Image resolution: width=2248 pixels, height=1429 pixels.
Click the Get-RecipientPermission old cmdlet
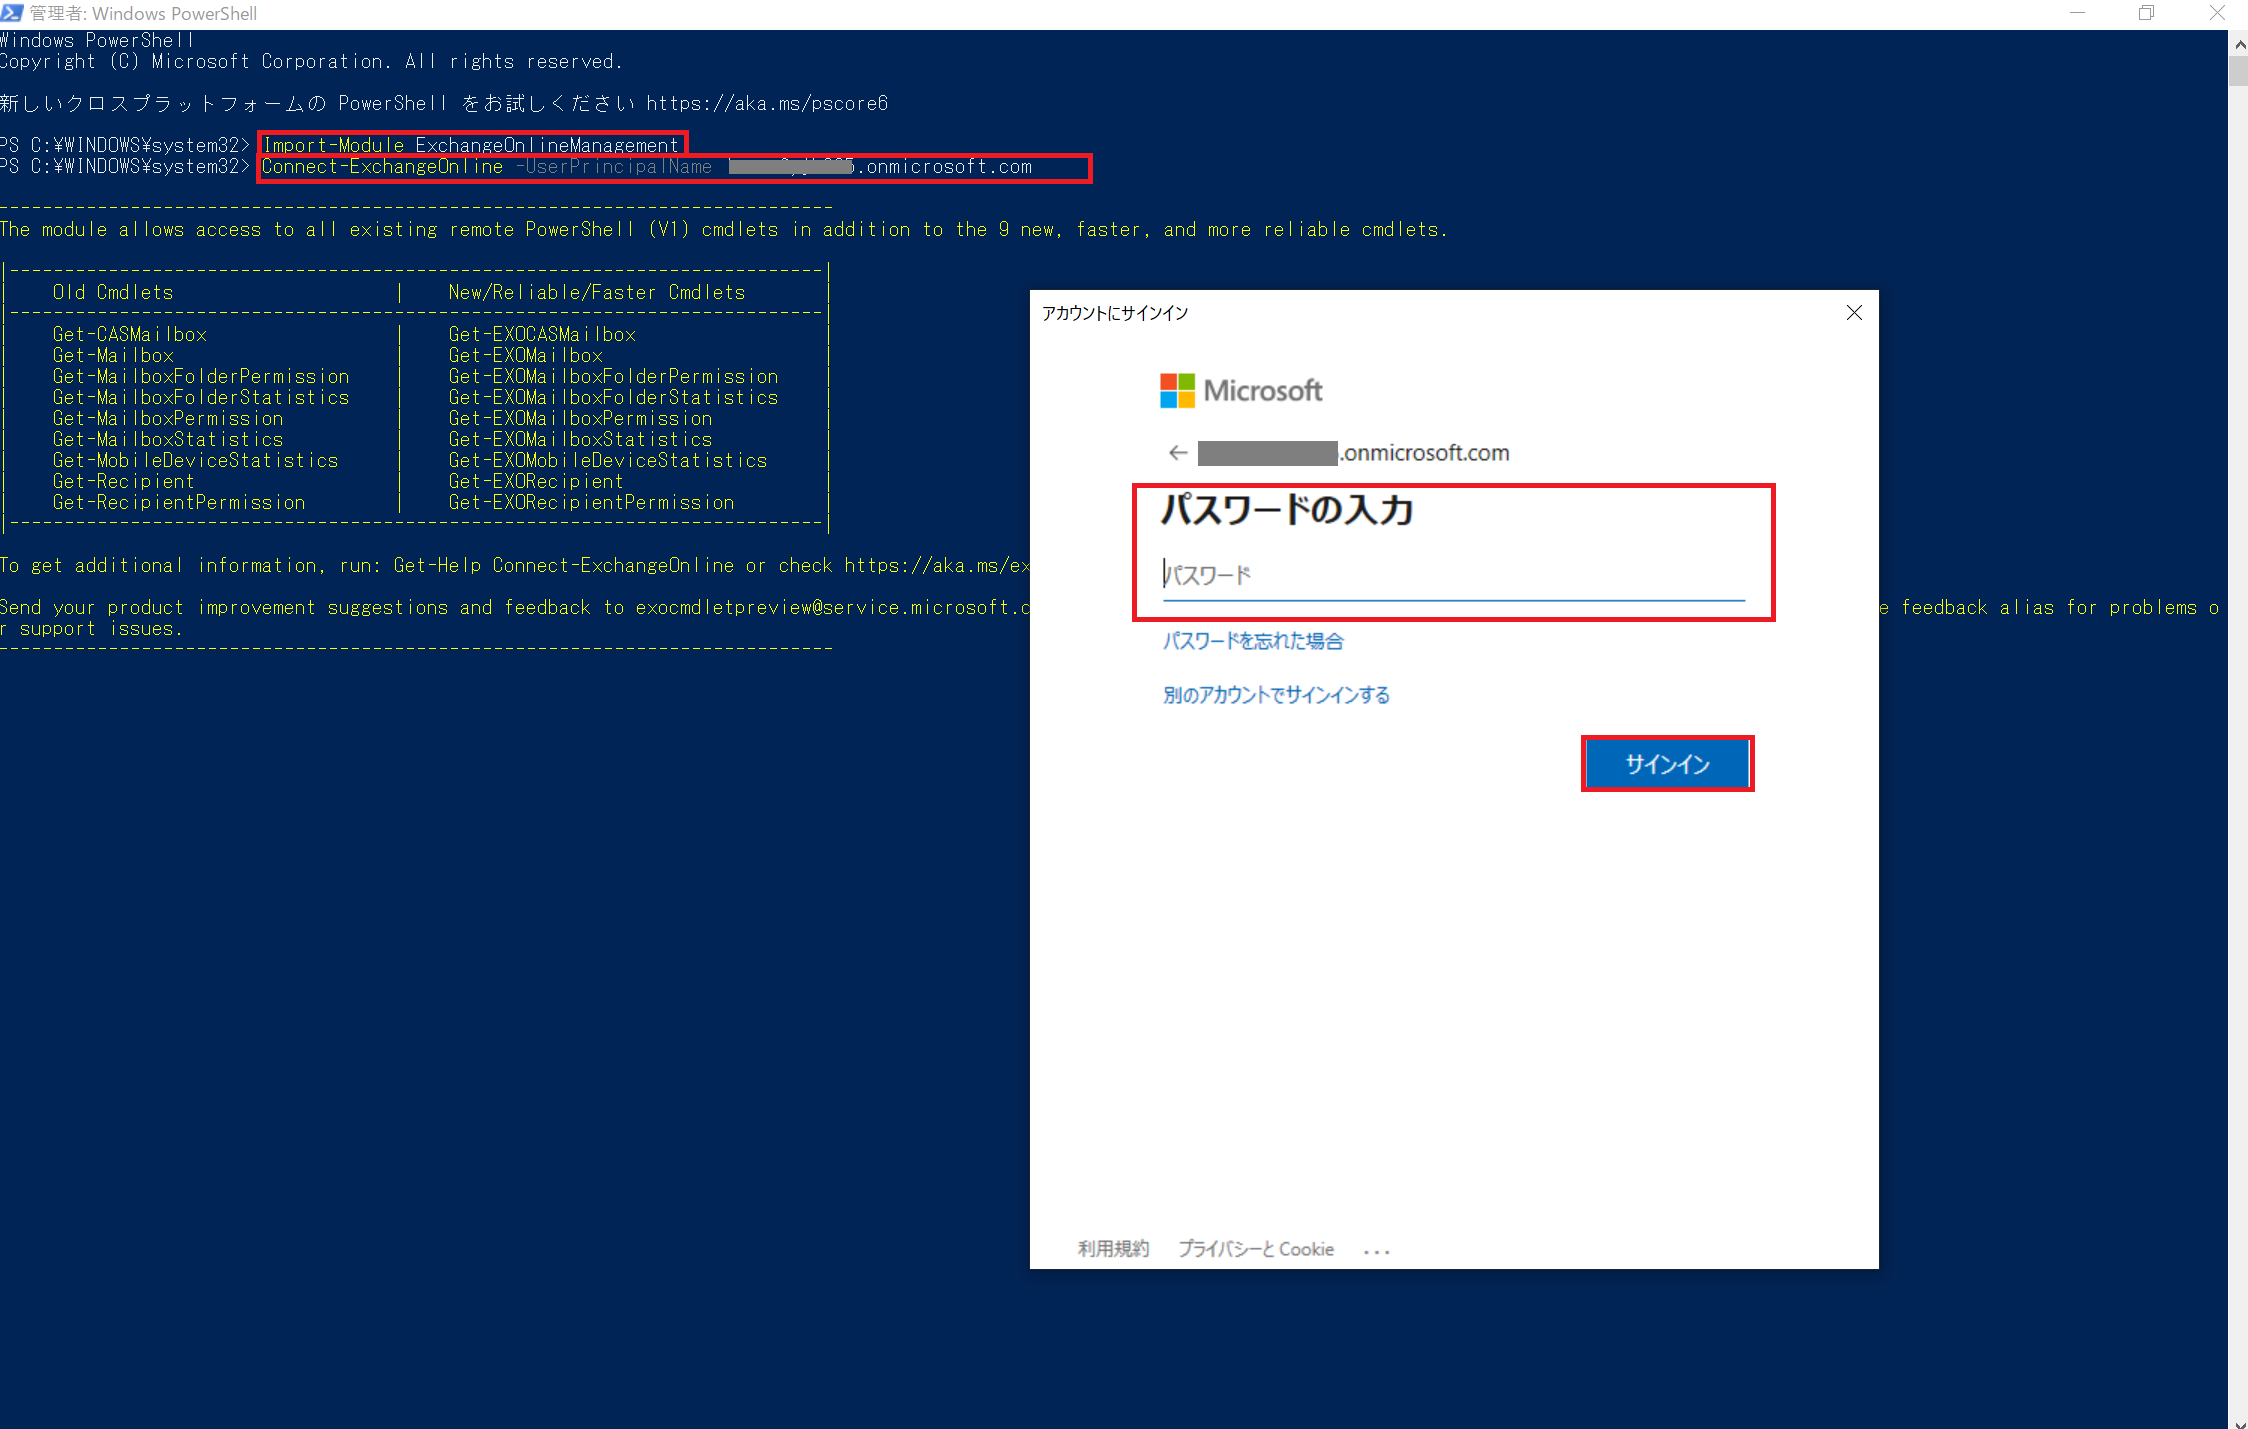[x=179, y=503]
